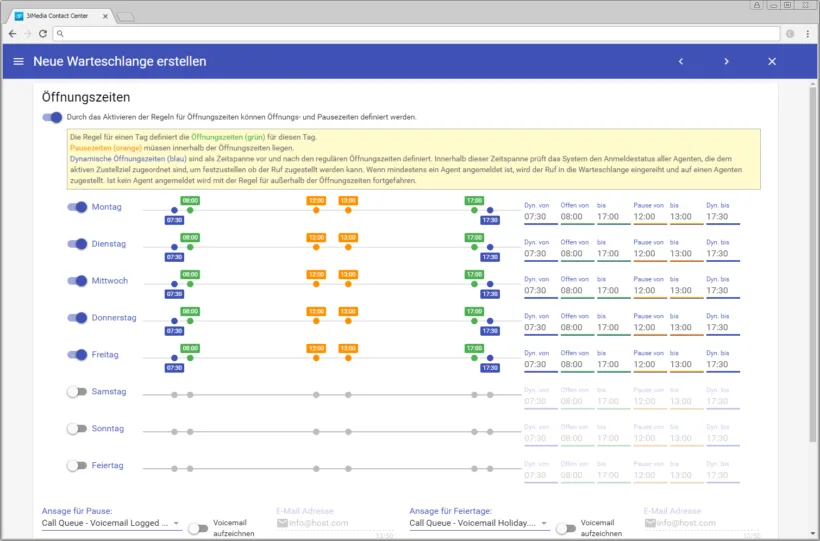Open the browser three-dot menu
Image resolution: width=820 pixels, height=541 pixels.
coord(808,33)
